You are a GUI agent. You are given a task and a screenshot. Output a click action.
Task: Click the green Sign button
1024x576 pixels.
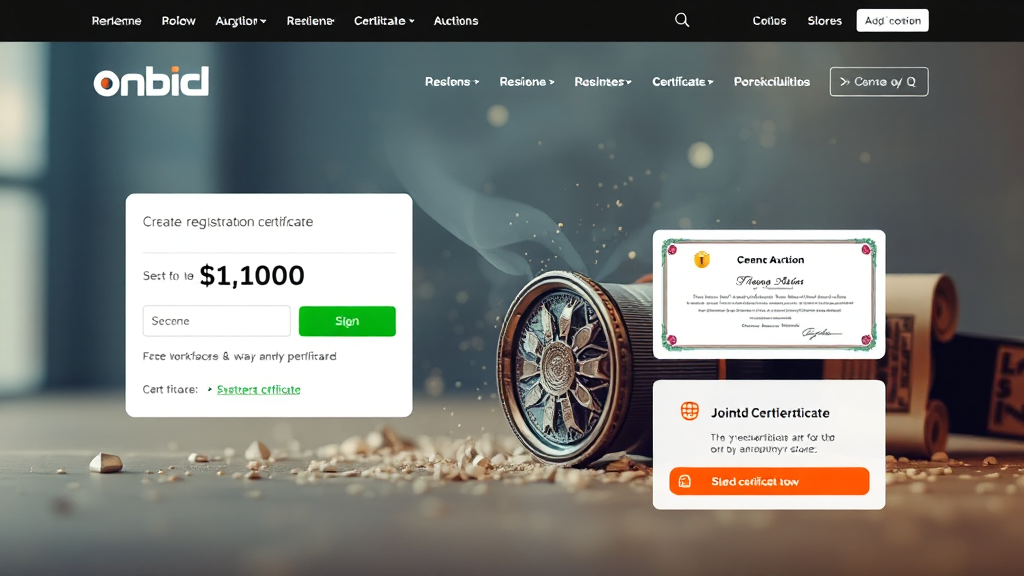point(347,321)
